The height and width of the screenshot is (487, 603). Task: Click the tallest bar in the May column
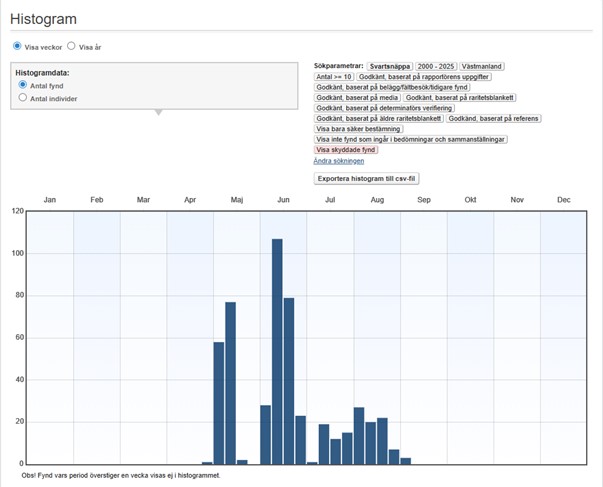pyautogui.click(x=230, y=382)
